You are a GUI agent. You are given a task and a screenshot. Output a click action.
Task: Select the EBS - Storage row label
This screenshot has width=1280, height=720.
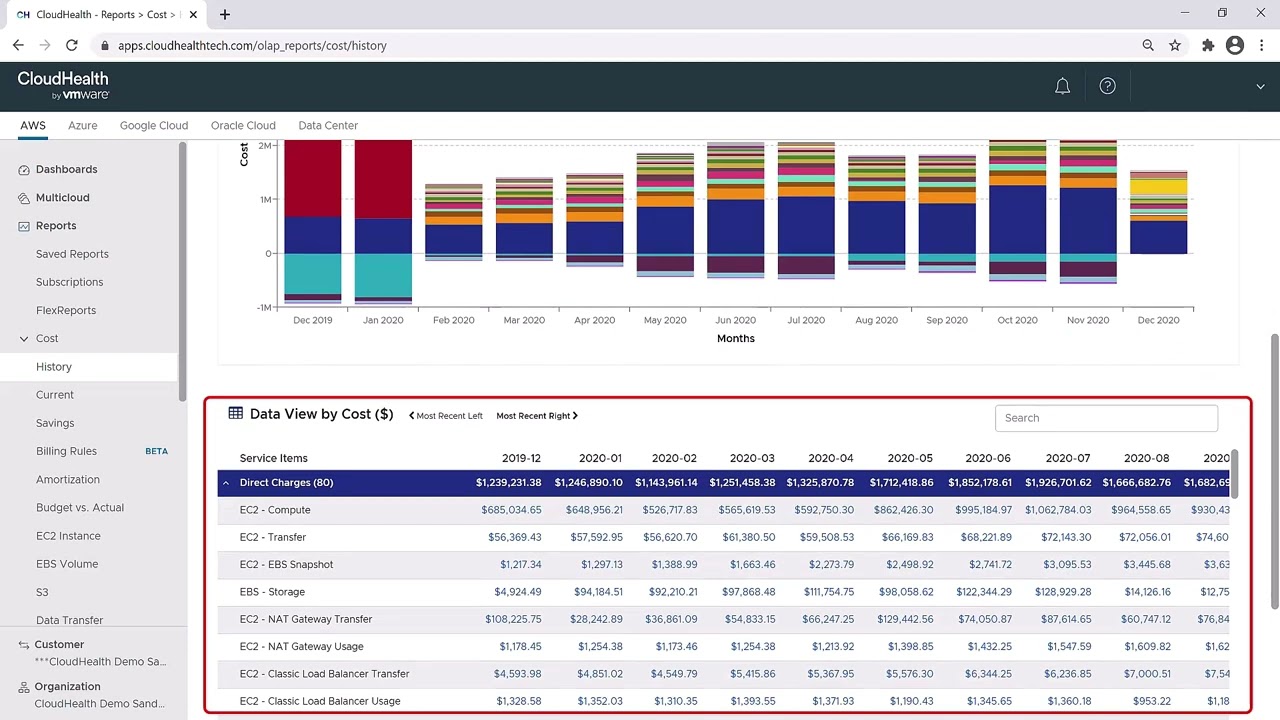pos(272,592)
